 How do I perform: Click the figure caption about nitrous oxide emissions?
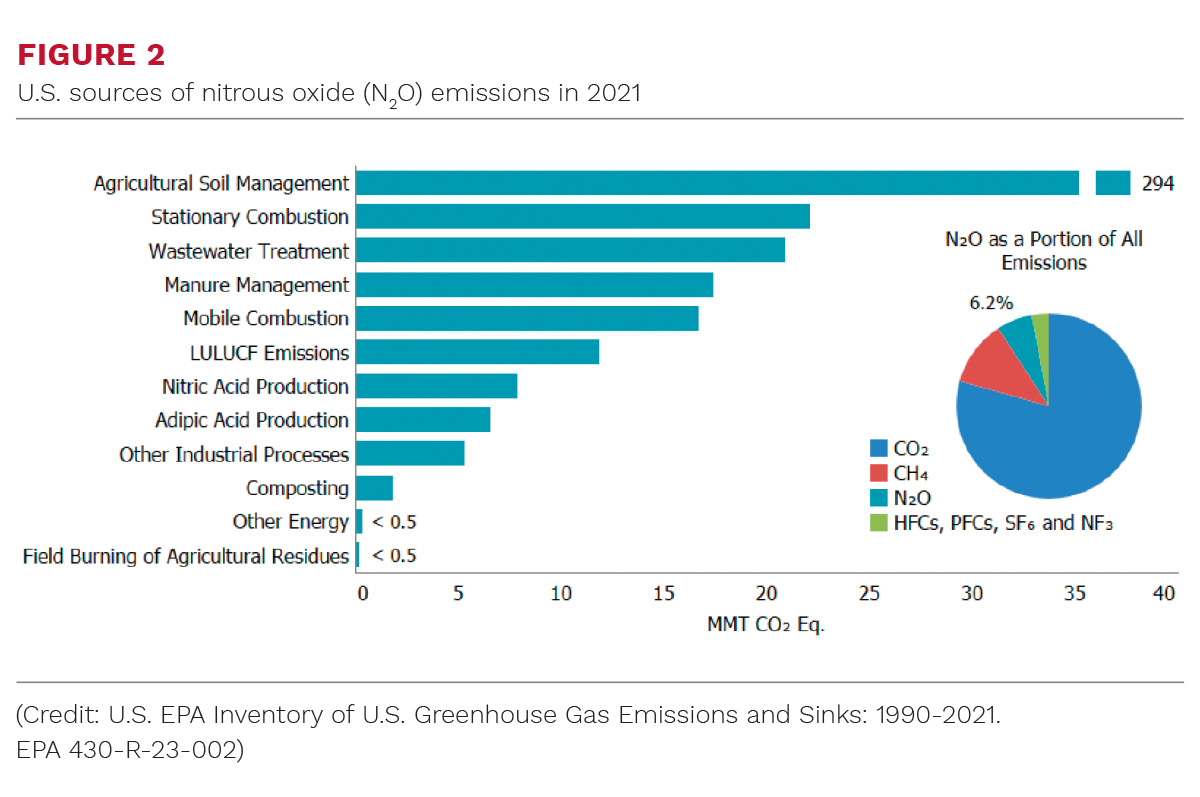coord(328,95)
